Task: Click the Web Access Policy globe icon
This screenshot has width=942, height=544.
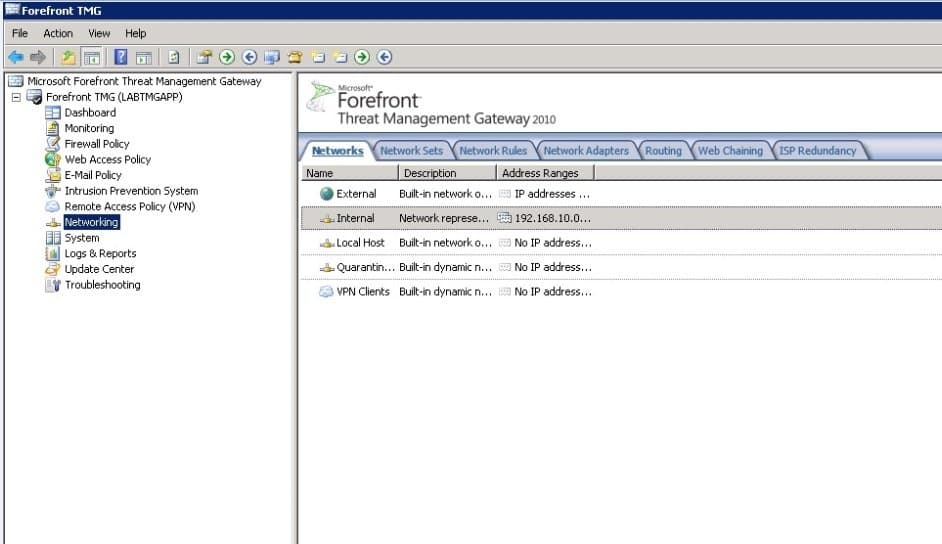Action: coord(53,159)
